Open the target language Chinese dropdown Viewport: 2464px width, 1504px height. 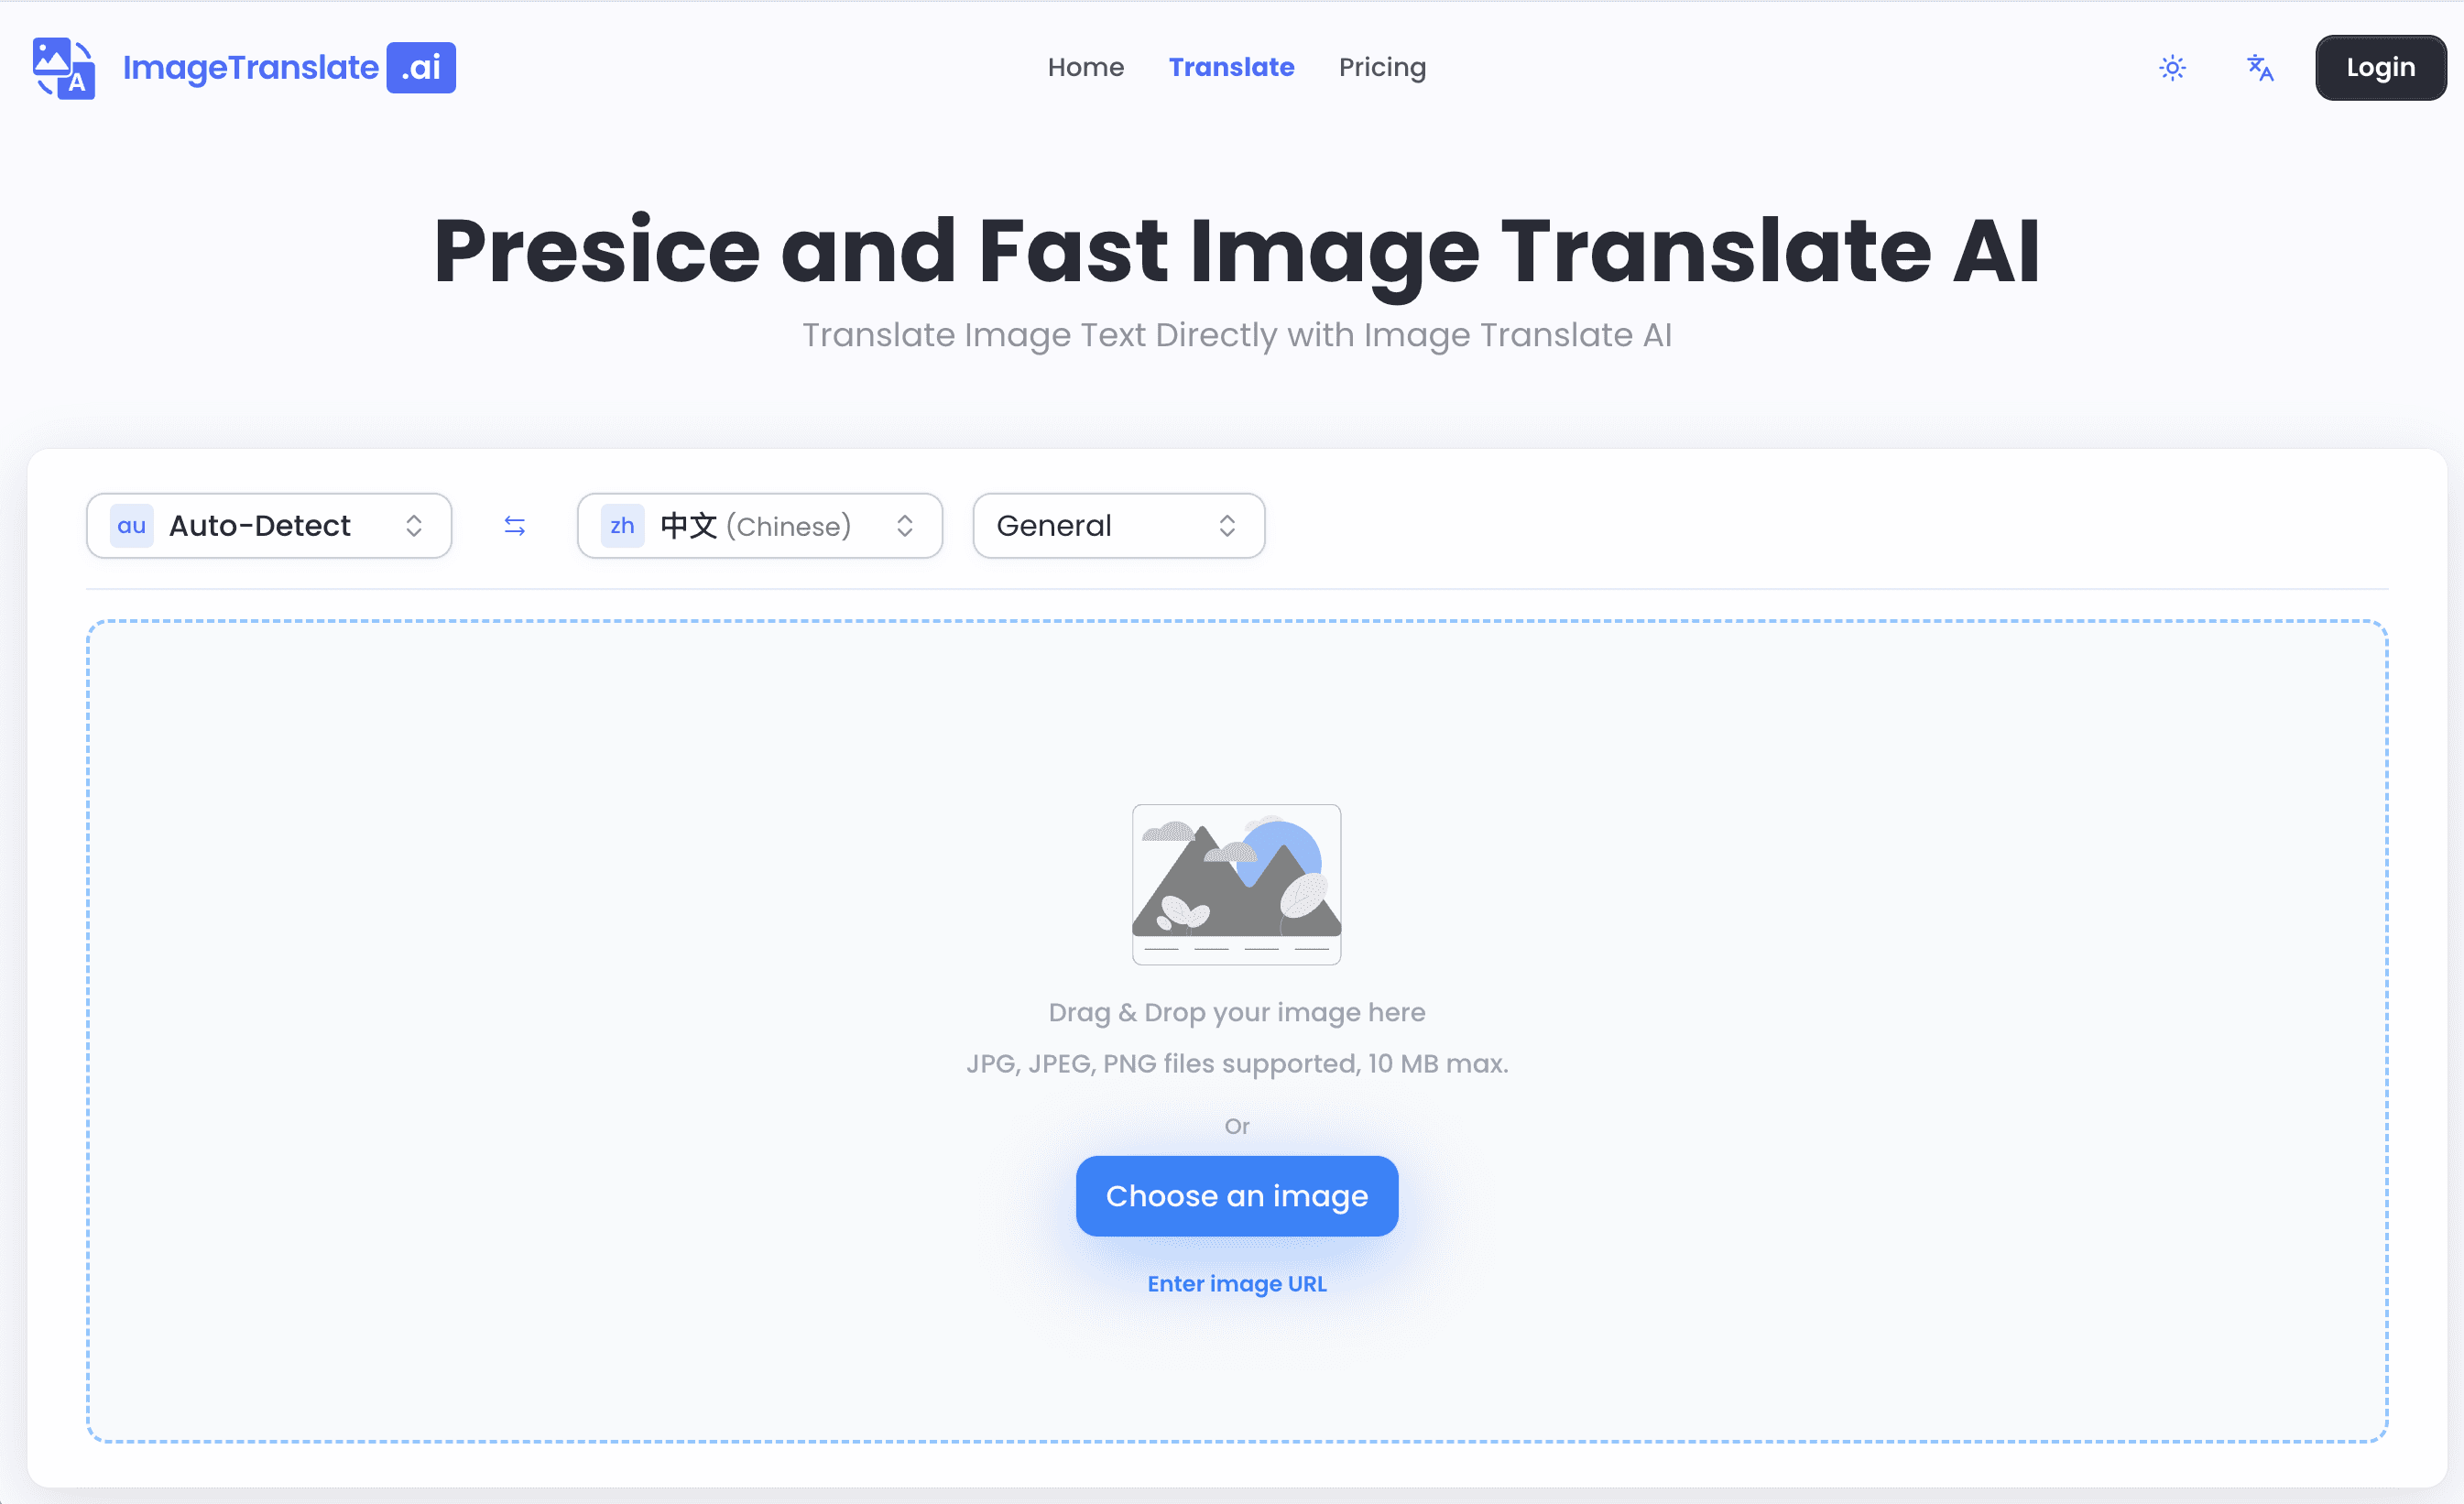(758, 525)
